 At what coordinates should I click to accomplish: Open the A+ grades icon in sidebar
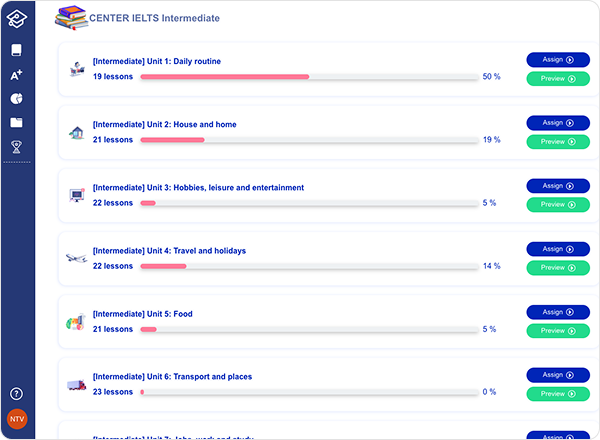16,75
